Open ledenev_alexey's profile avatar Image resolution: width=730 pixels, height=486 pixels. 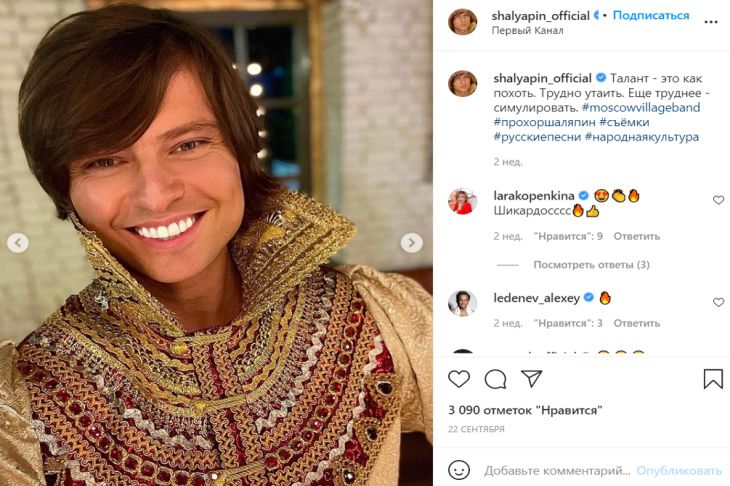pyautogui.click(x=462, y=303)
